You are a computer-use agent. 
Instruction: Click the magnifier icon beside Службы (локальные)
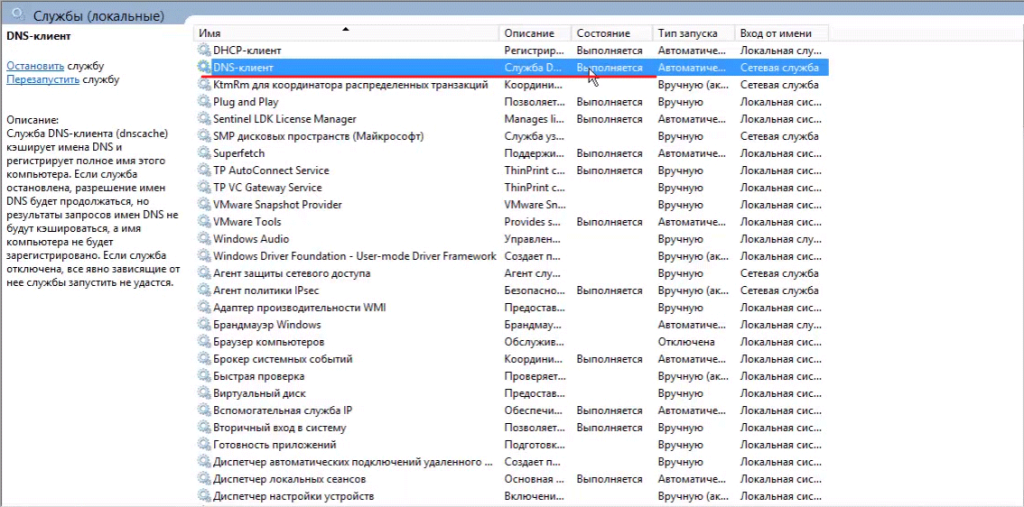click(x=17, y=16)
